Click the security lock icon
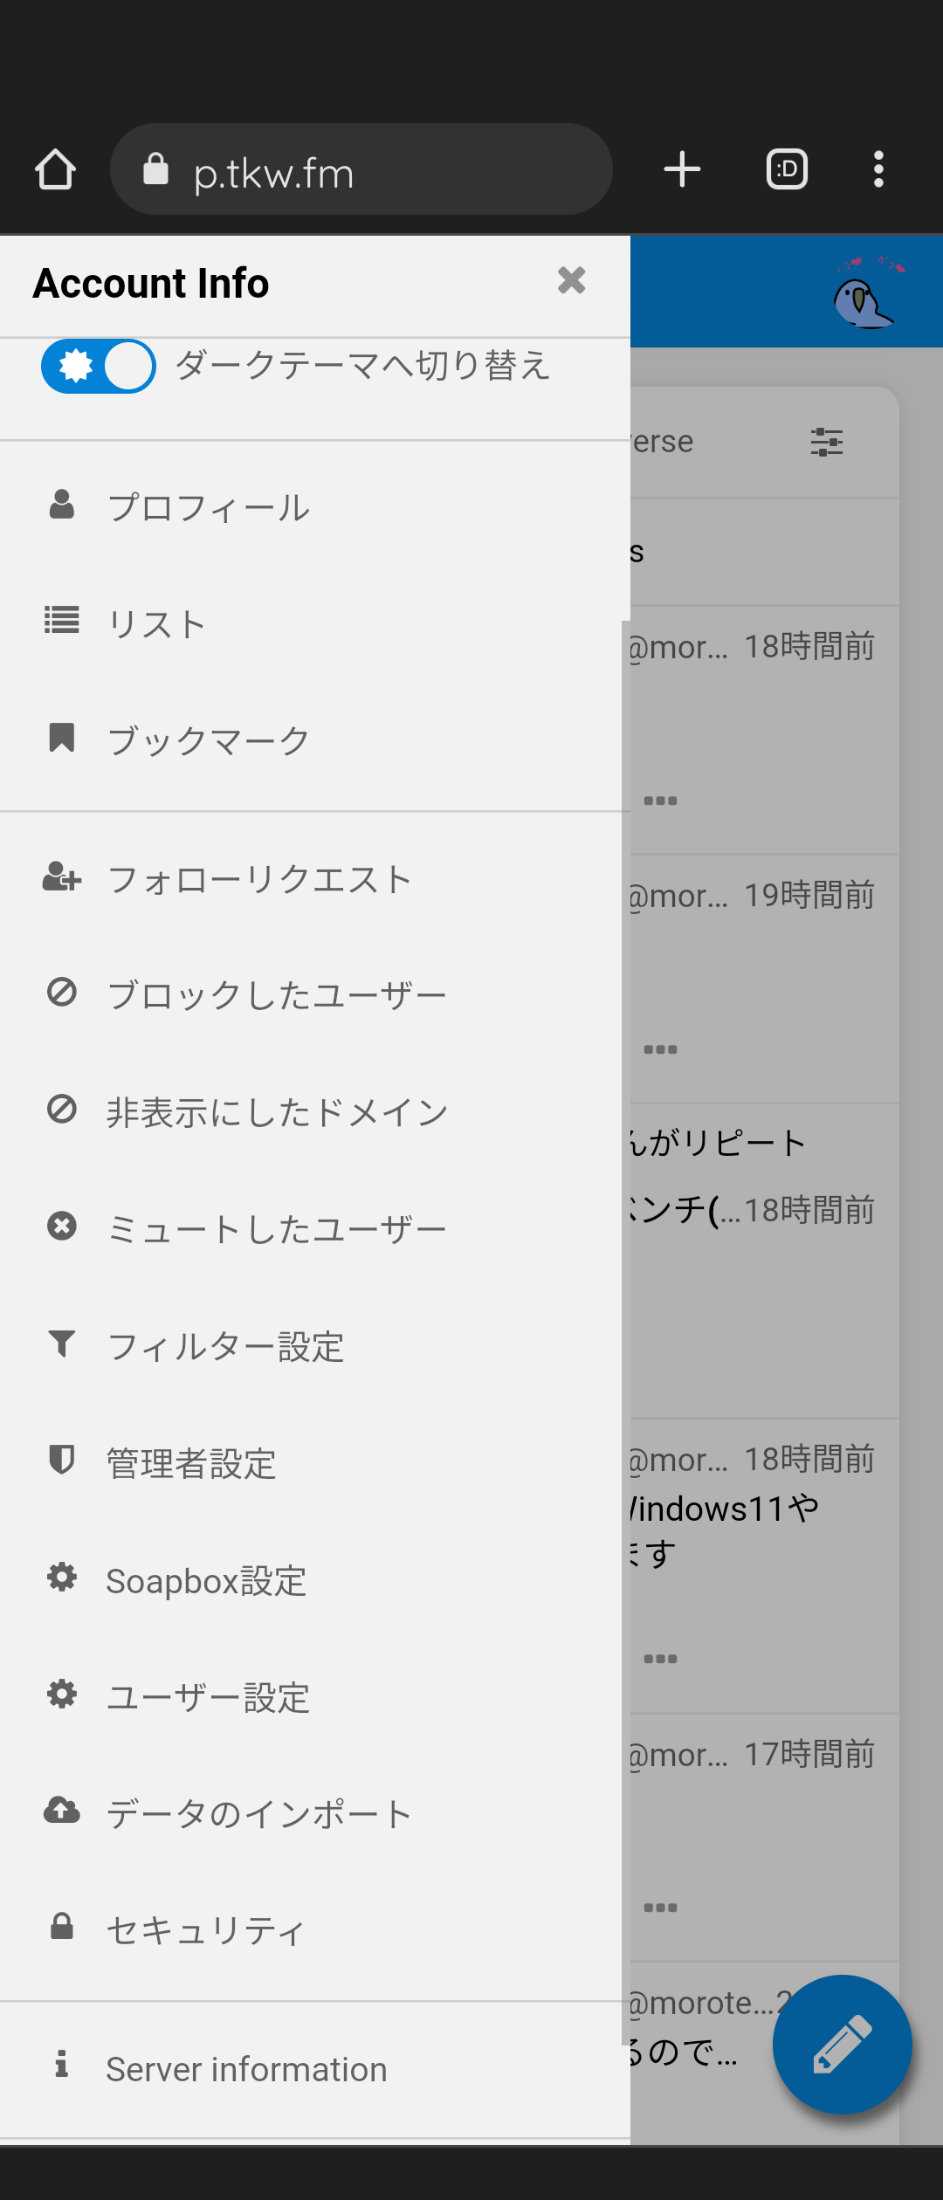 click(62, 1926)
